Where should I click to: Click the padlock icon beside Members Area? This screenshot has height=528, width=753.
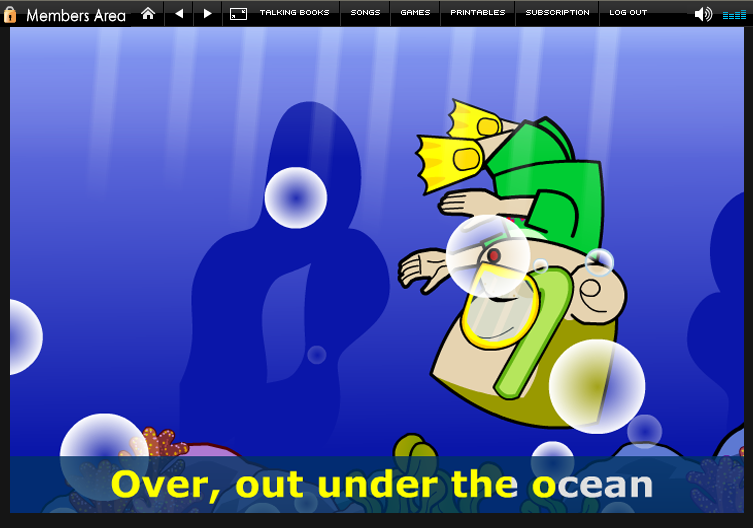click(x=11, y=14)
